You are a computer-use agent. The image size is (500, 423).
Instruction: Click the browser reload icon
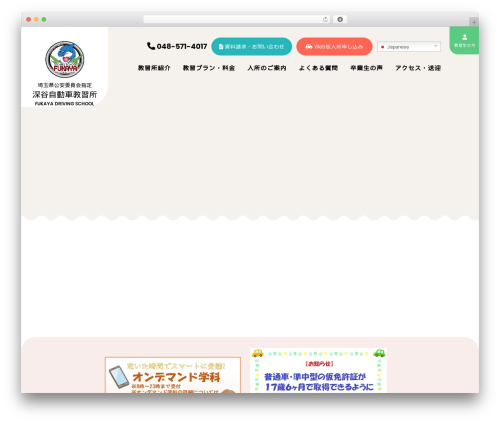pyautogui.click(x=325, y=20)
